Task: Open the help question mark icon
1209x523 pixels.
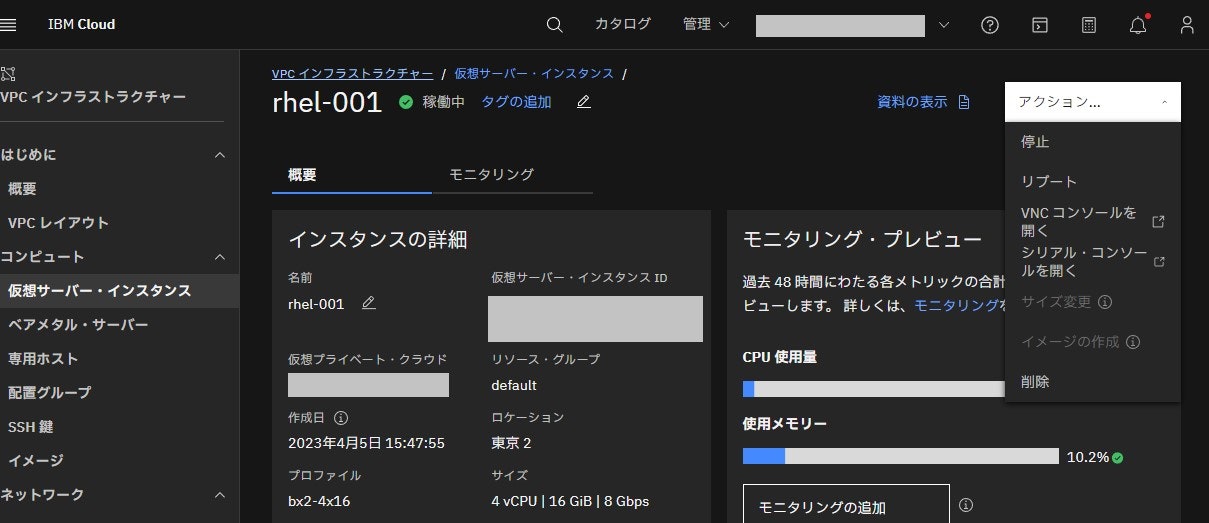Action: (990, 25)
